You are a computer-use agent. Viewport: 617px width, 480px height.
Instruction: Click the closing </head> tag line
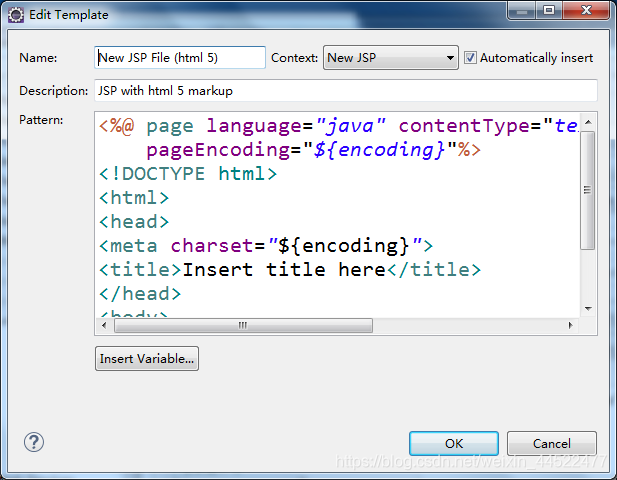click(x=140, y=294)
